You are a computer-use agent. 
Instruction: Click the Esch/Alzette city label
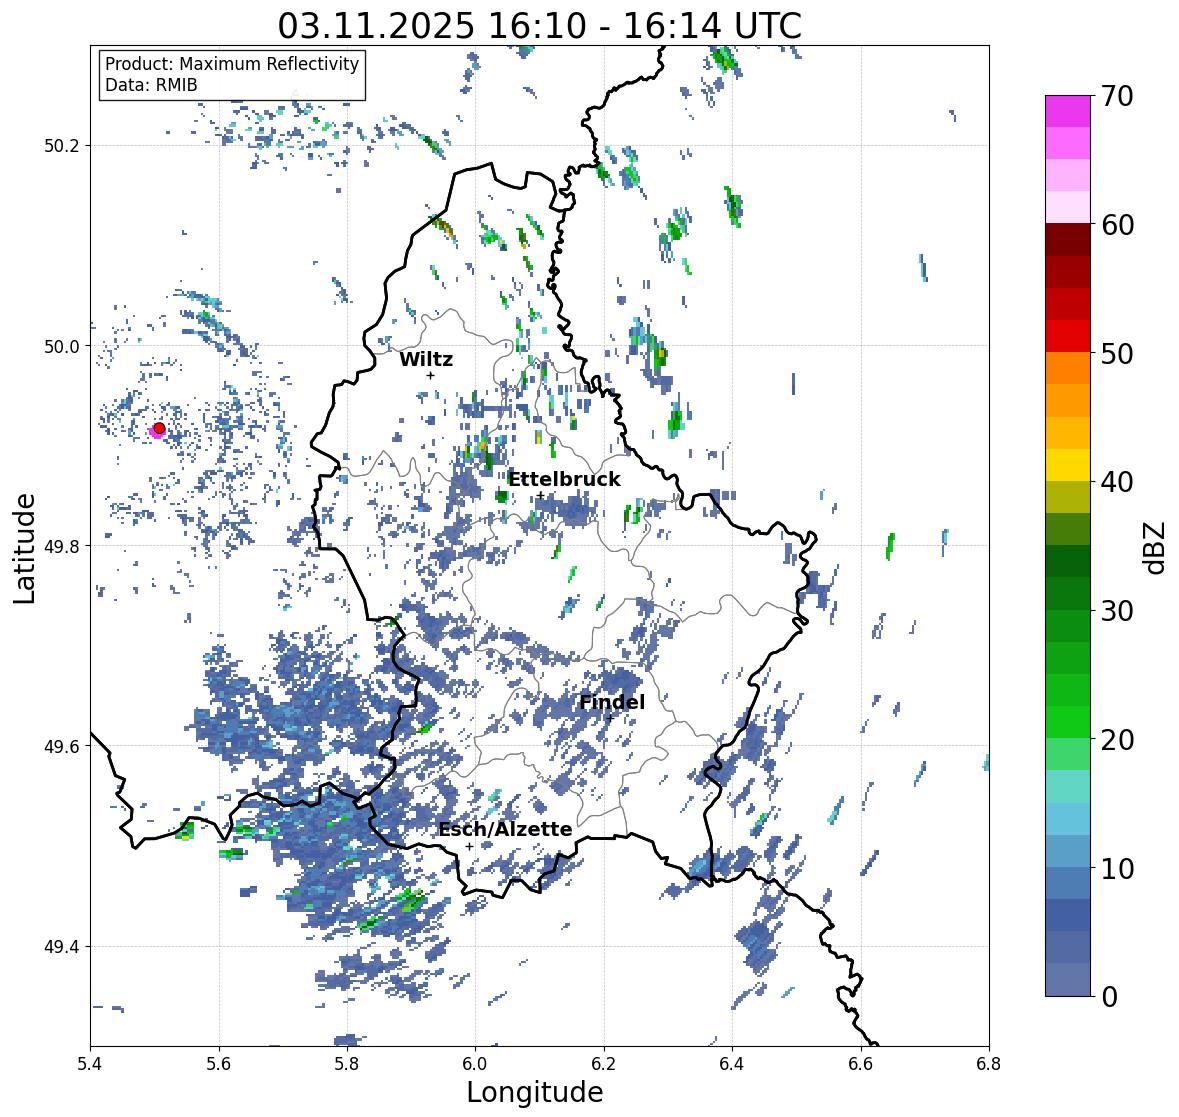[x=505, y=829]
